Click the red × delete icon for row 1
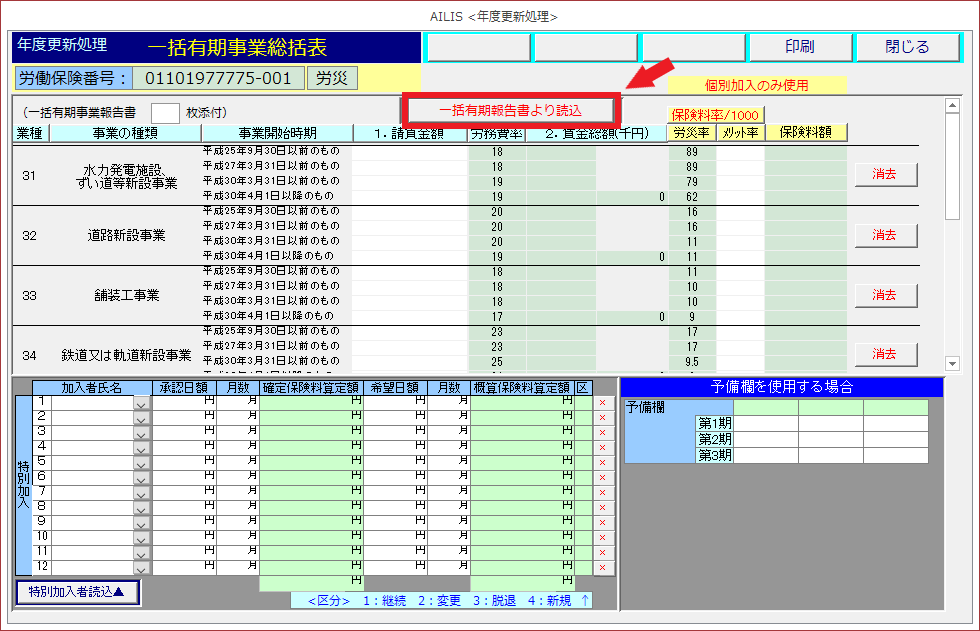This screenshot has width=980, height=631. [602, 403]
